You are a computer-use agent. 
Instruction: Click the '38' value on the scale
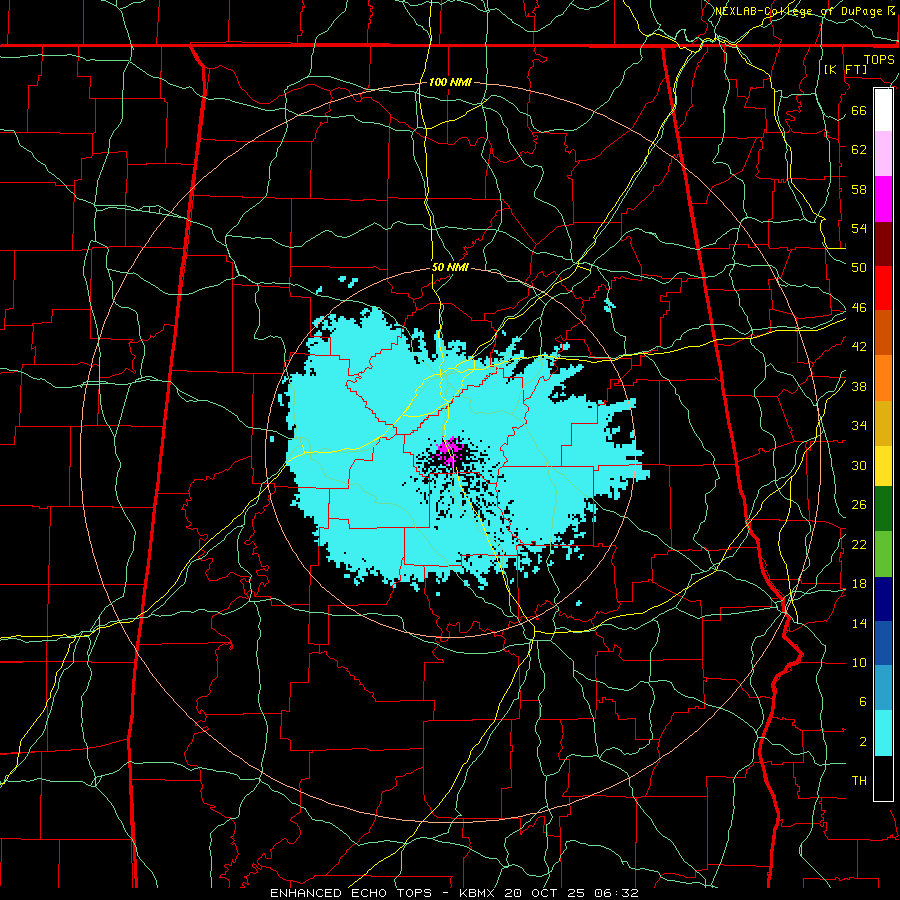[x=859, y=386]
